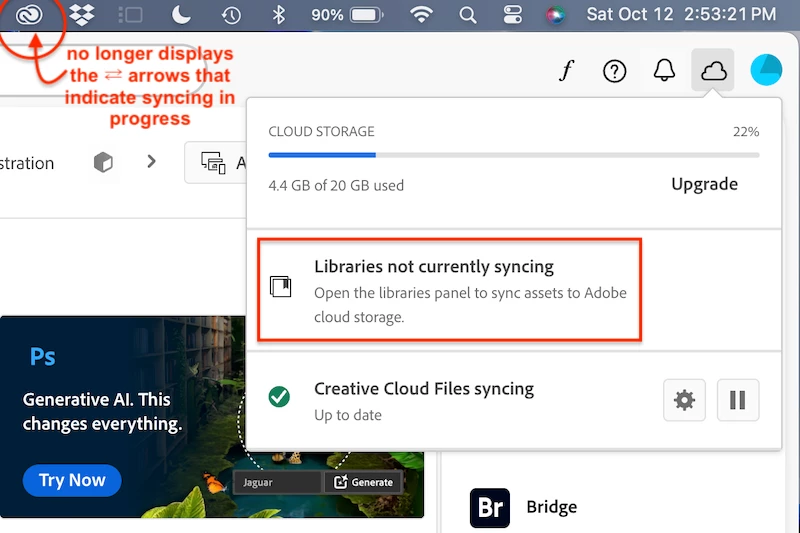Open Creative Cloud menu bar icon

click(x=29, y=15)
